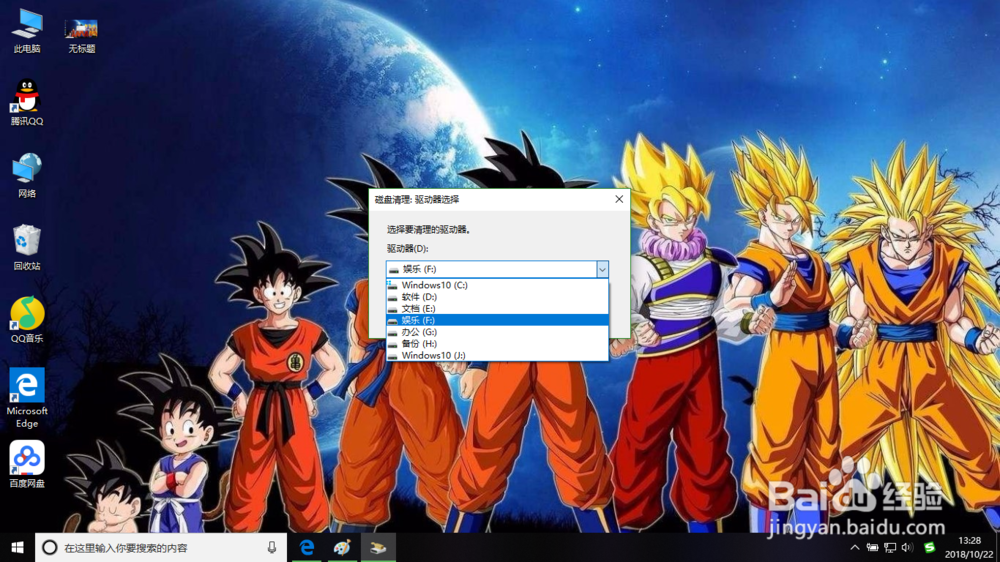This screenshot has height=562, width=1000.
Task: Open Microsoft Edge desktop shortcut
Action: (27, 397)
